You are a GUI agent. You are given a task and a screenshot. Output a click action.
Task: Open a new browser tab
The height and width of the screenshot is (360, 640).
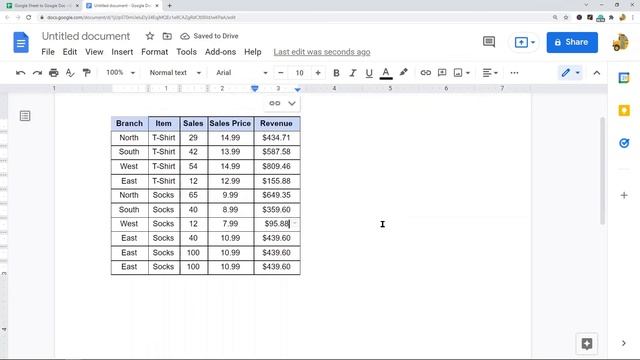(x=169, y=6)
